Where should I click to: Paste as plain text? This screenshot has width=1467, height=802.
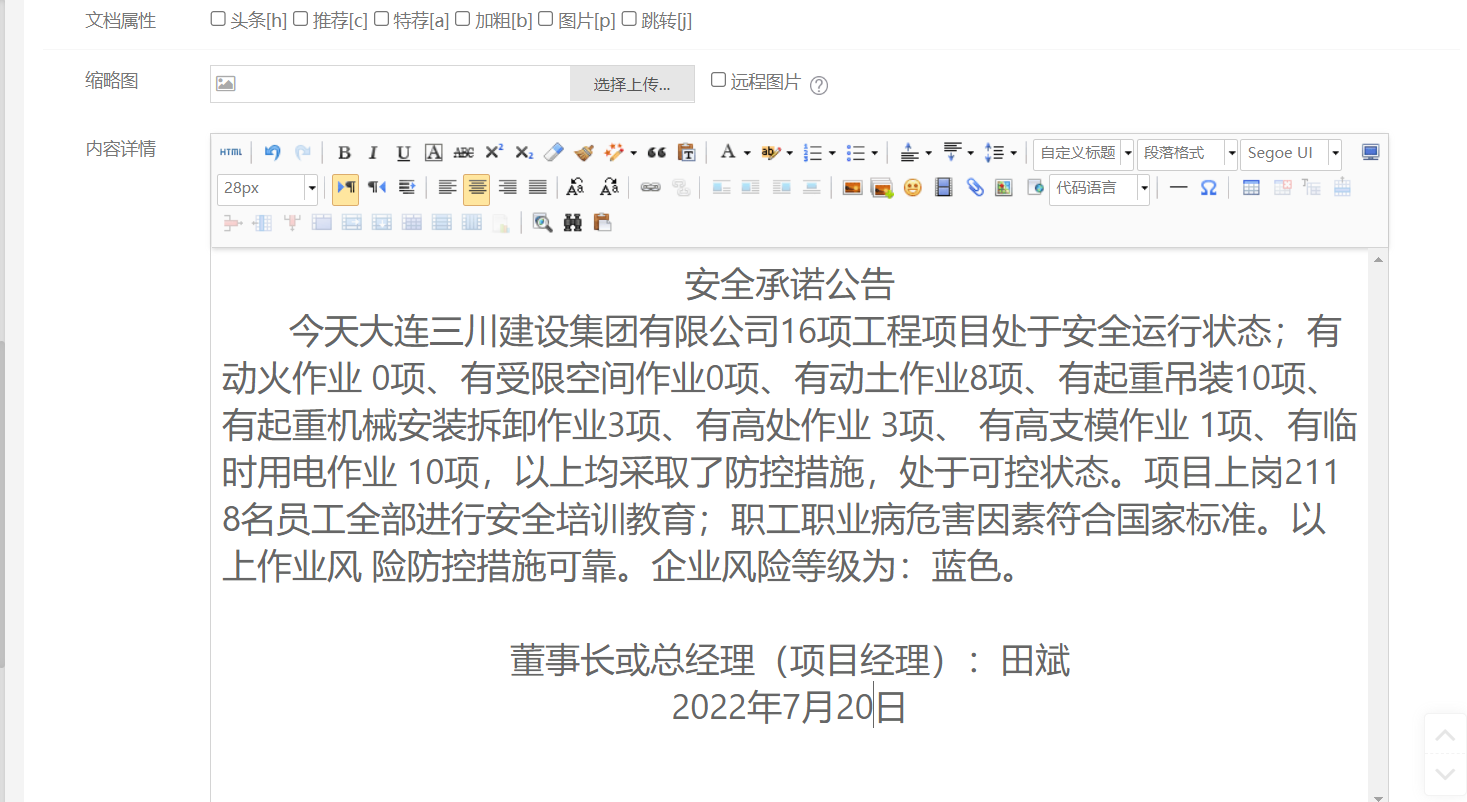pos(687,153)
